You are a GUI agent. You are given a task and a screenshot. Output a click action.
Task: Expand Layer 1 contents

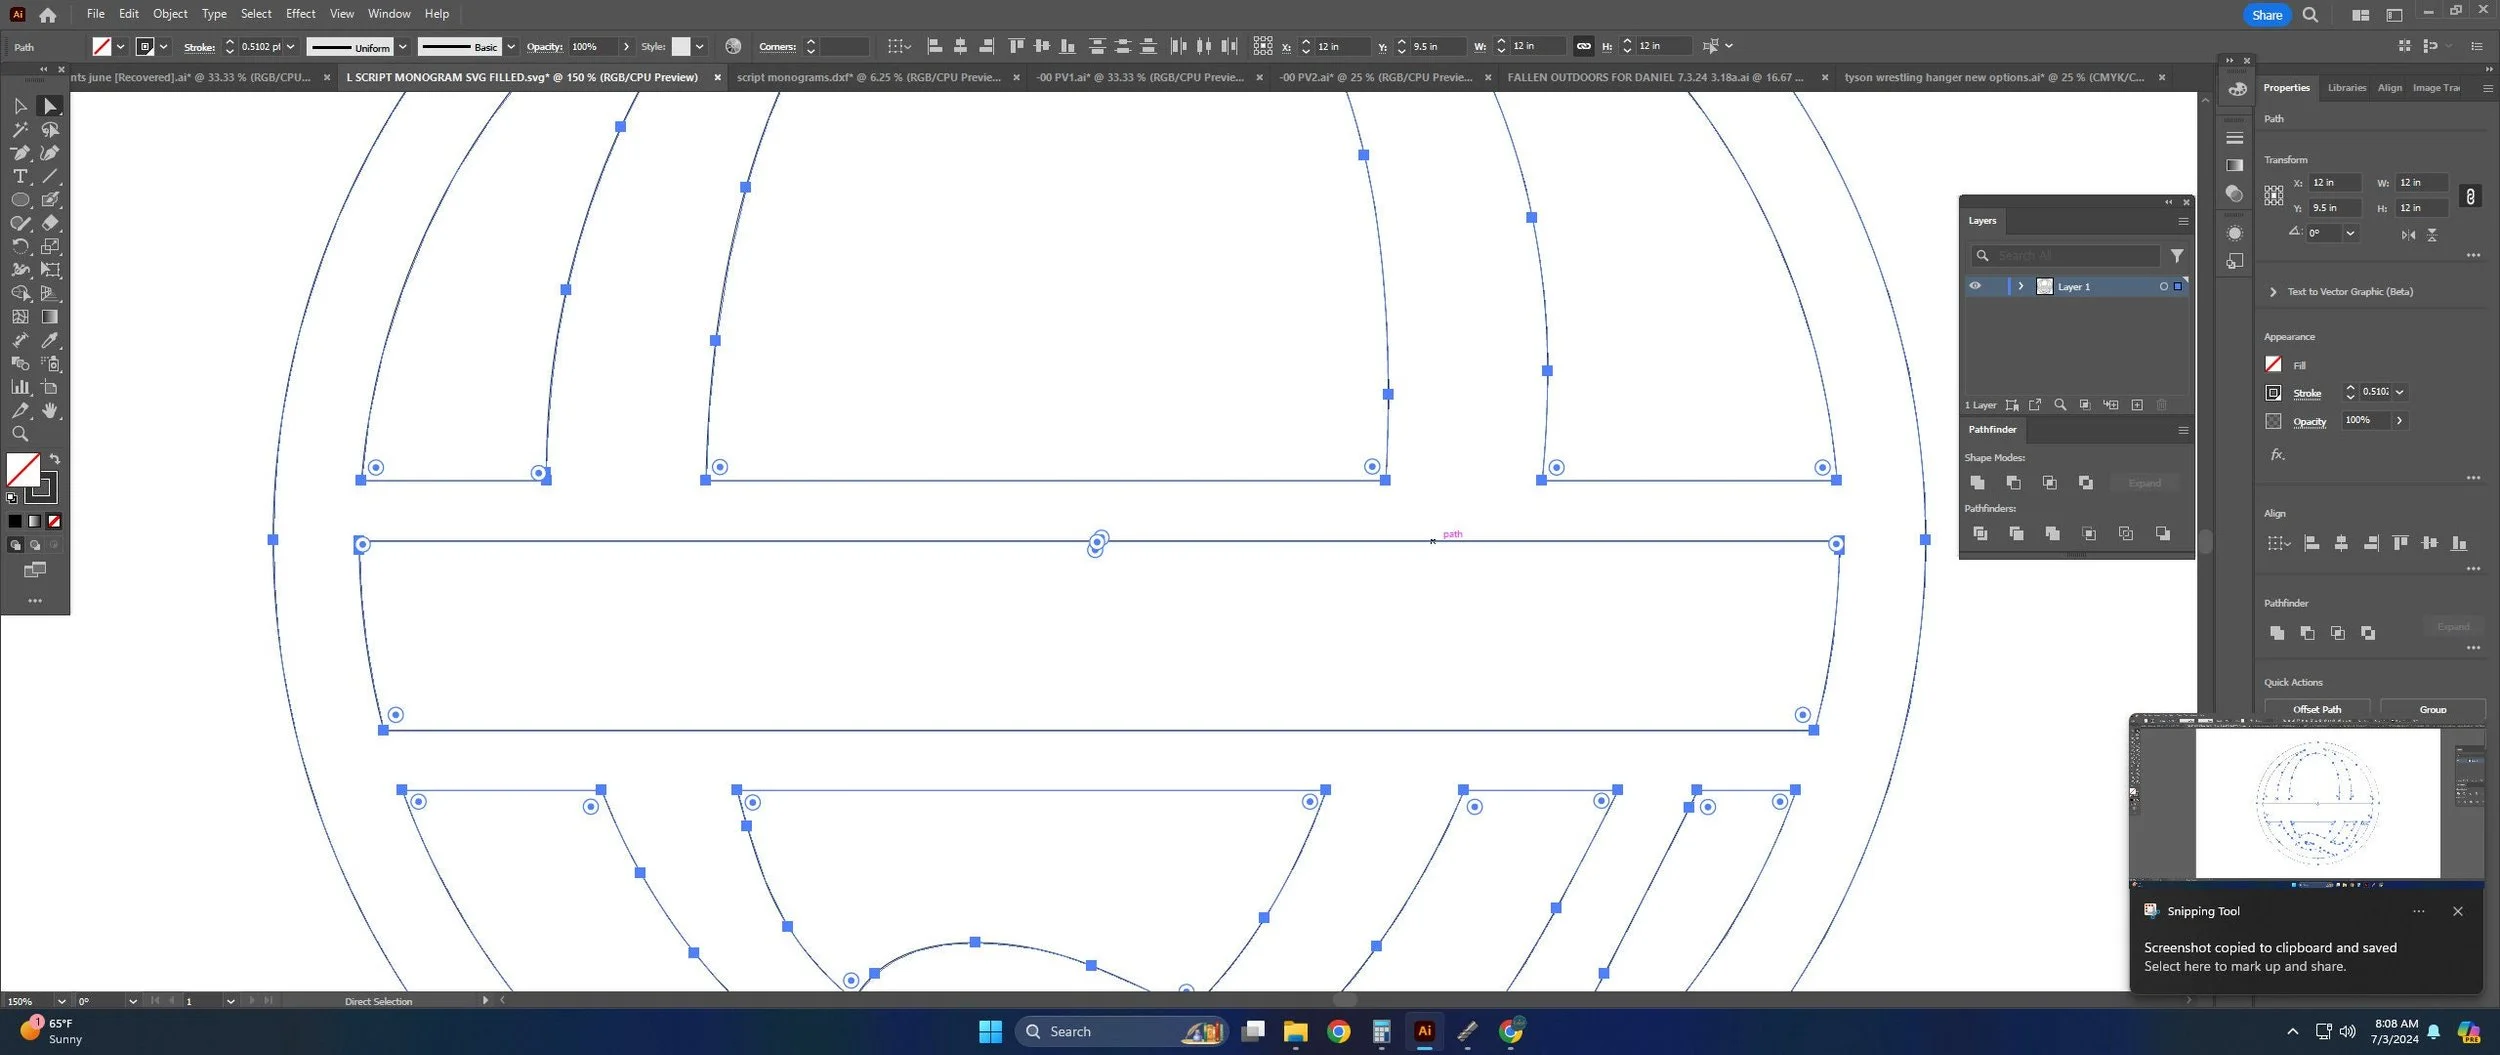[2020, 286]
